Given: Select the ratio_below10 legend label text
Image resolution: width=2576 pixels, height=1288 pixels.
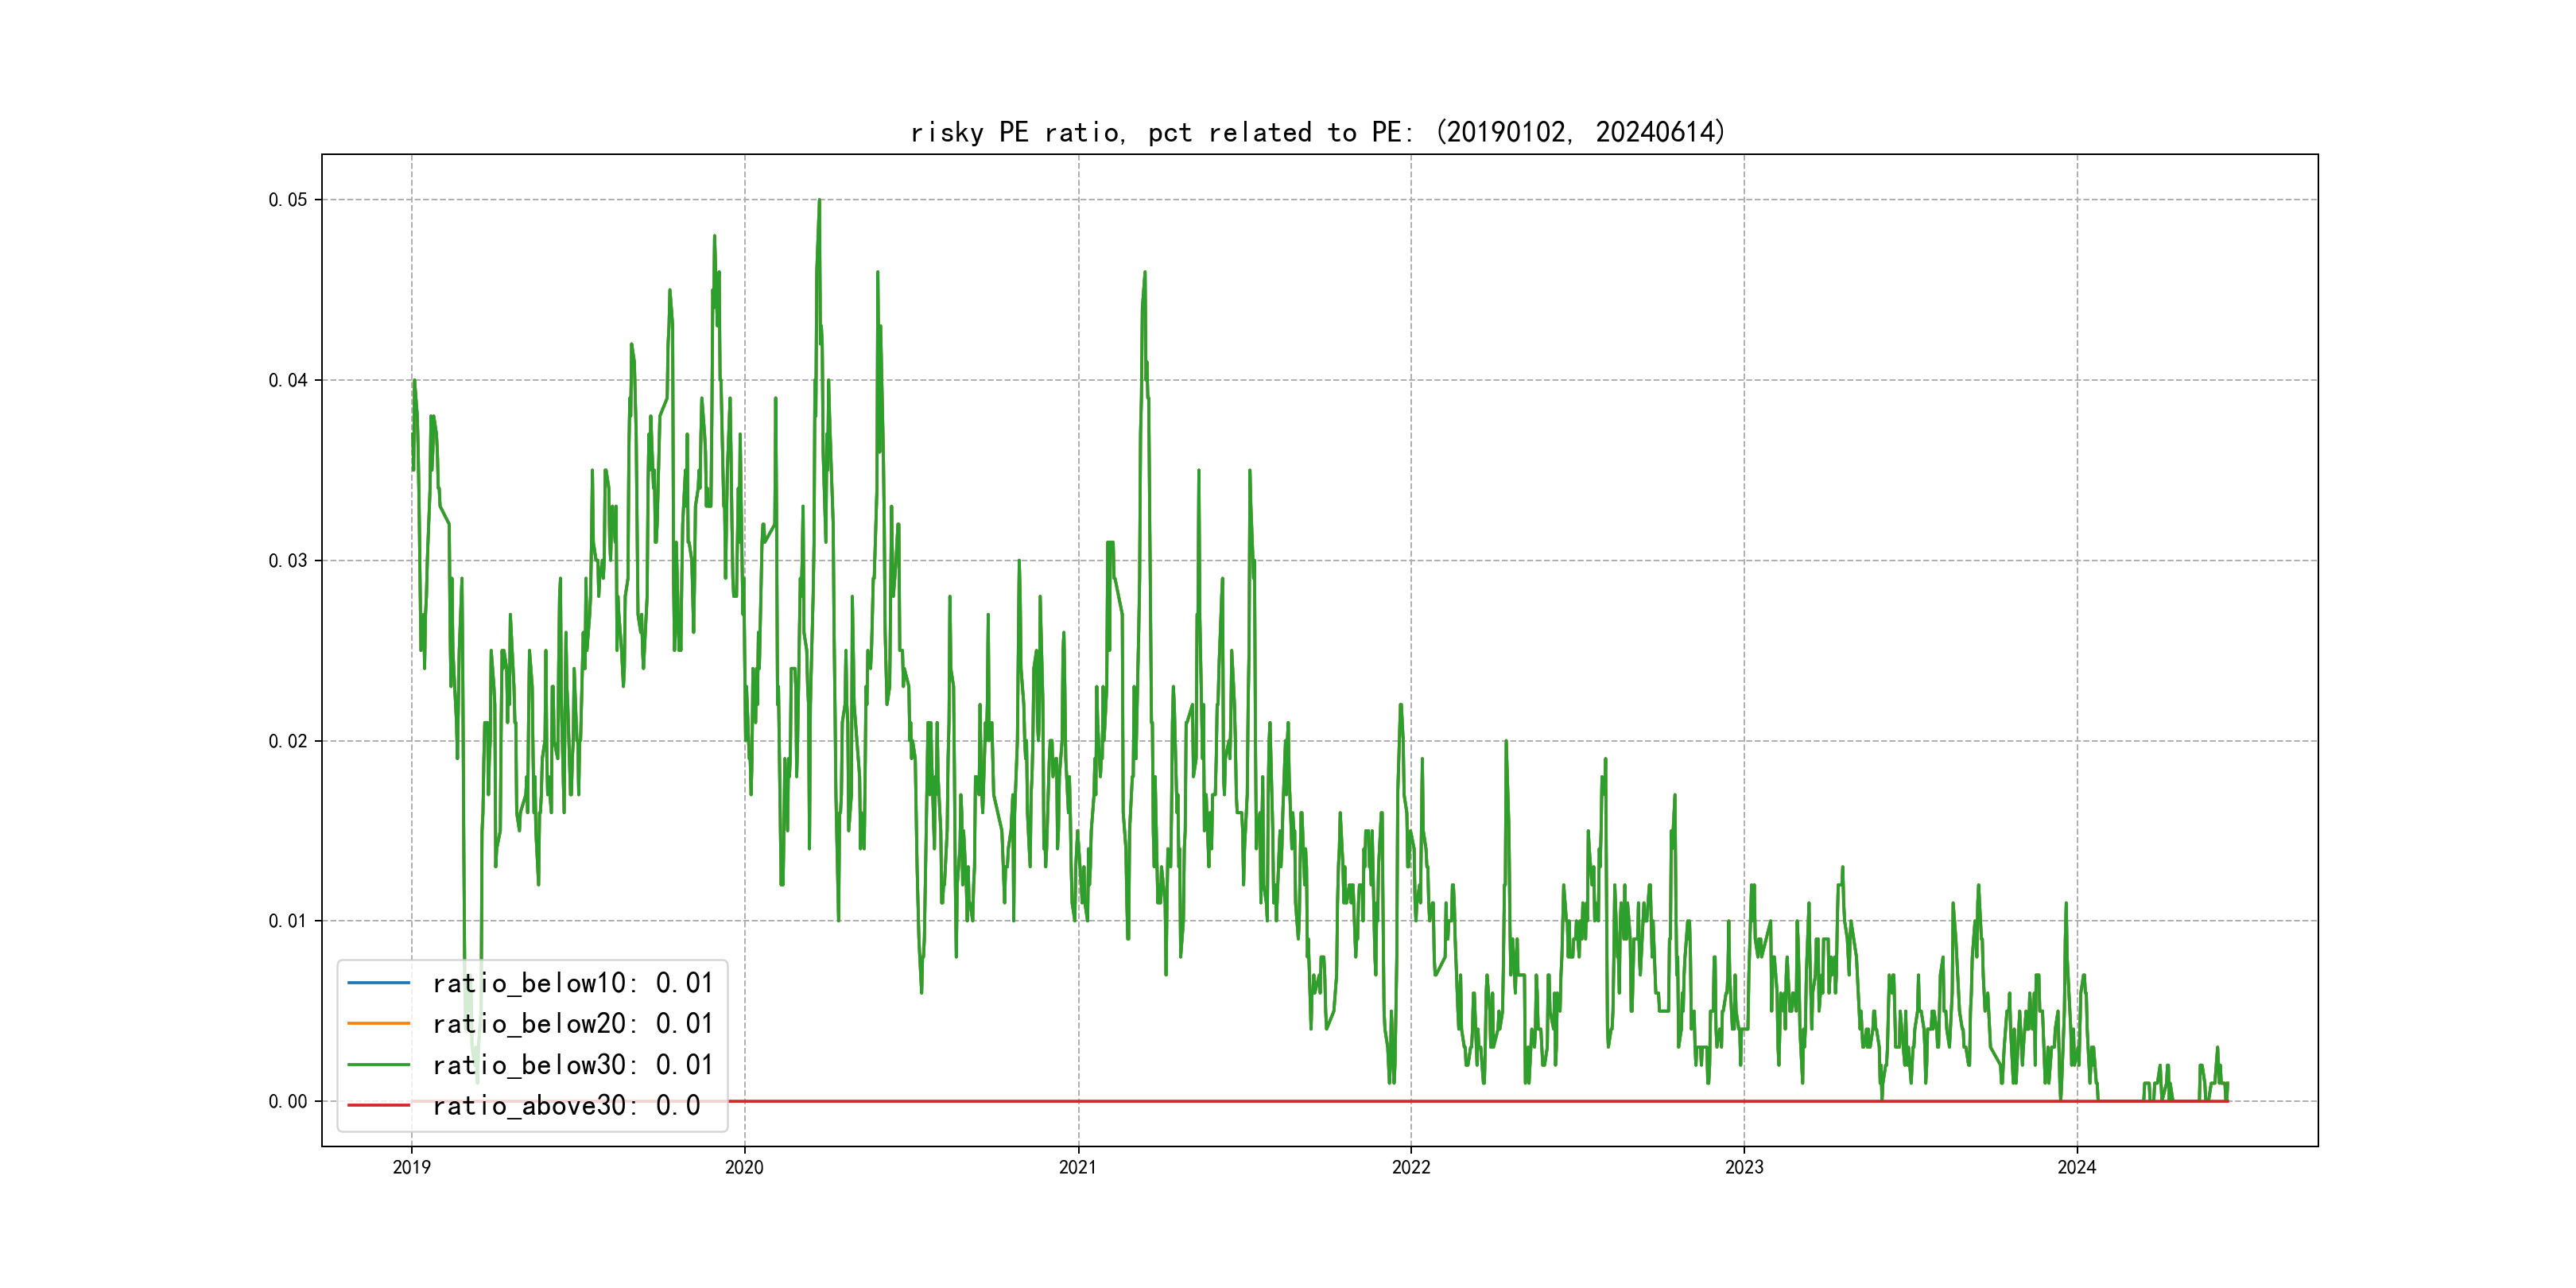Looking at the screenshot, I should tap(572, 983).
